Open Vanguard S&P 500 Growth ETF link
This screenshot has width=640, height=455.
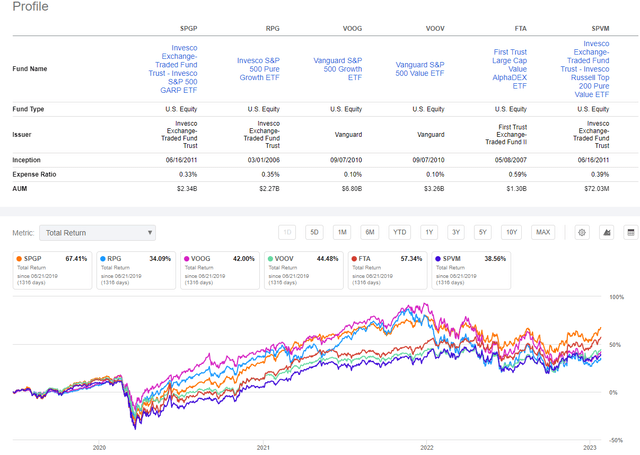(338, 69)
